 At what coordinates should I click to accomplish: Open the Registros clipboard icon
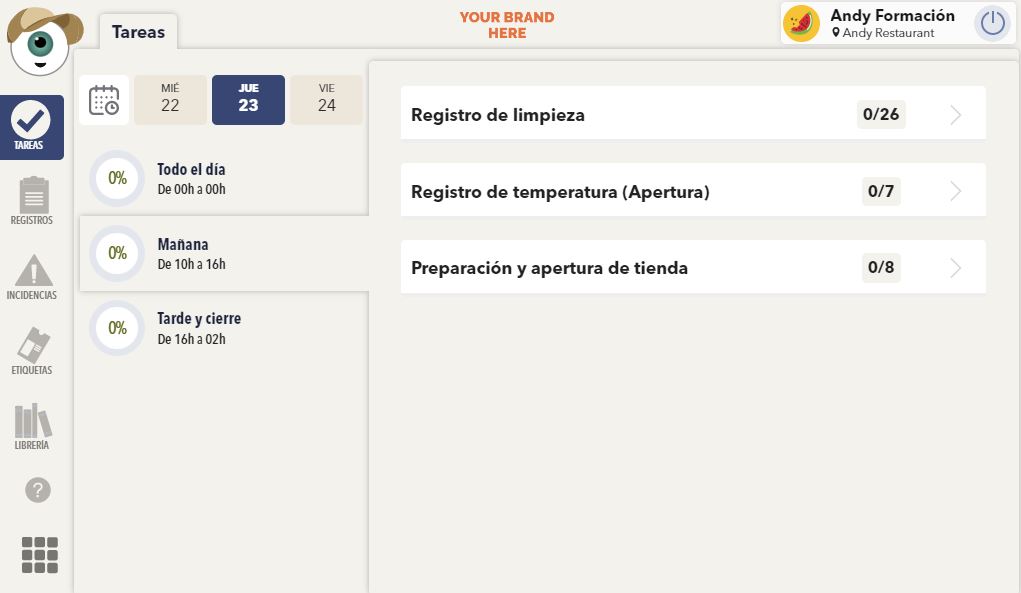[x=31, y=201]
